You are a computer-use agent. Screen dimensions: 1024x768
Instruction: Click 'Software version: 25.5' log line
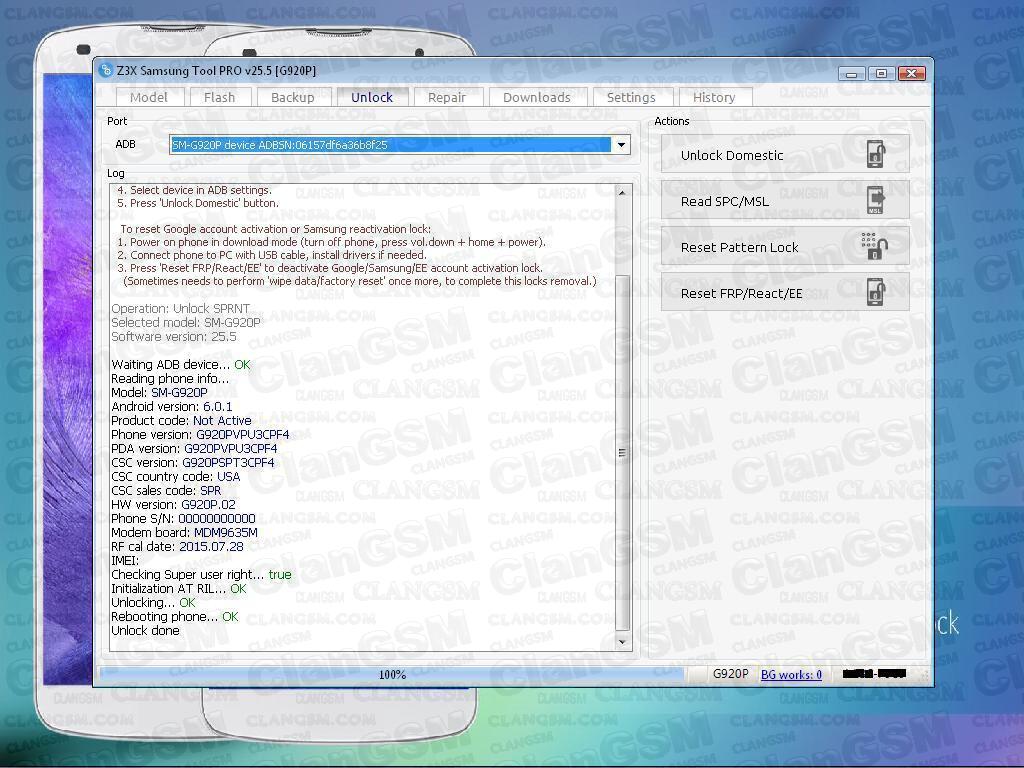[x=174, y=337]
